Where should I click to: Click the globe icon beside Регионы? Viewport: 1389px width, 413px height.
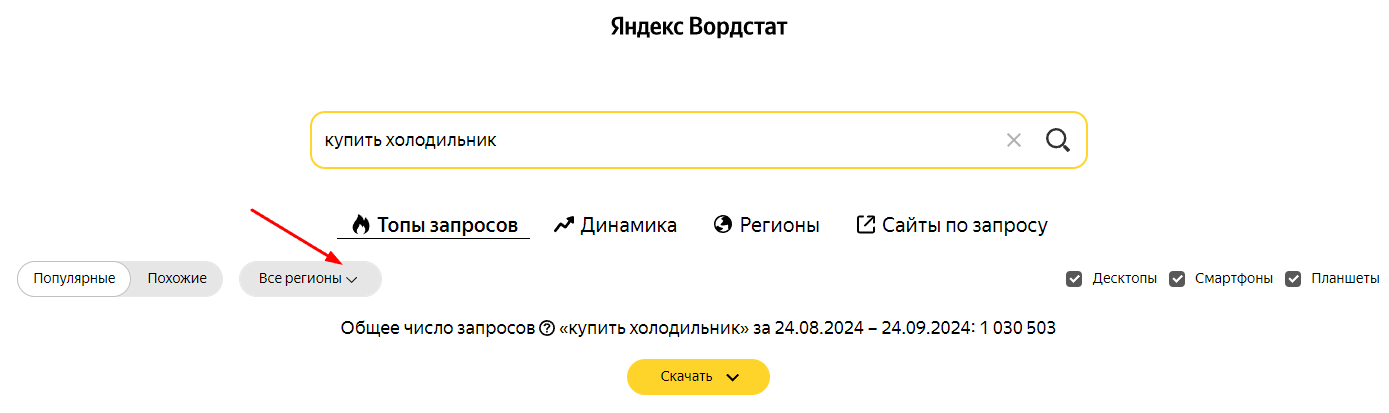(723, 225)
